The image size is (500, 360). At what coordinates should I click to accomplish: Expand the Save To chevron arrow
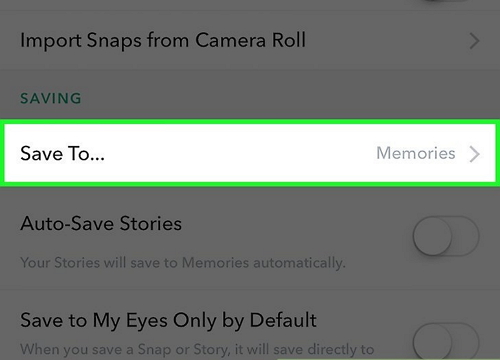[x=474, y=154]
